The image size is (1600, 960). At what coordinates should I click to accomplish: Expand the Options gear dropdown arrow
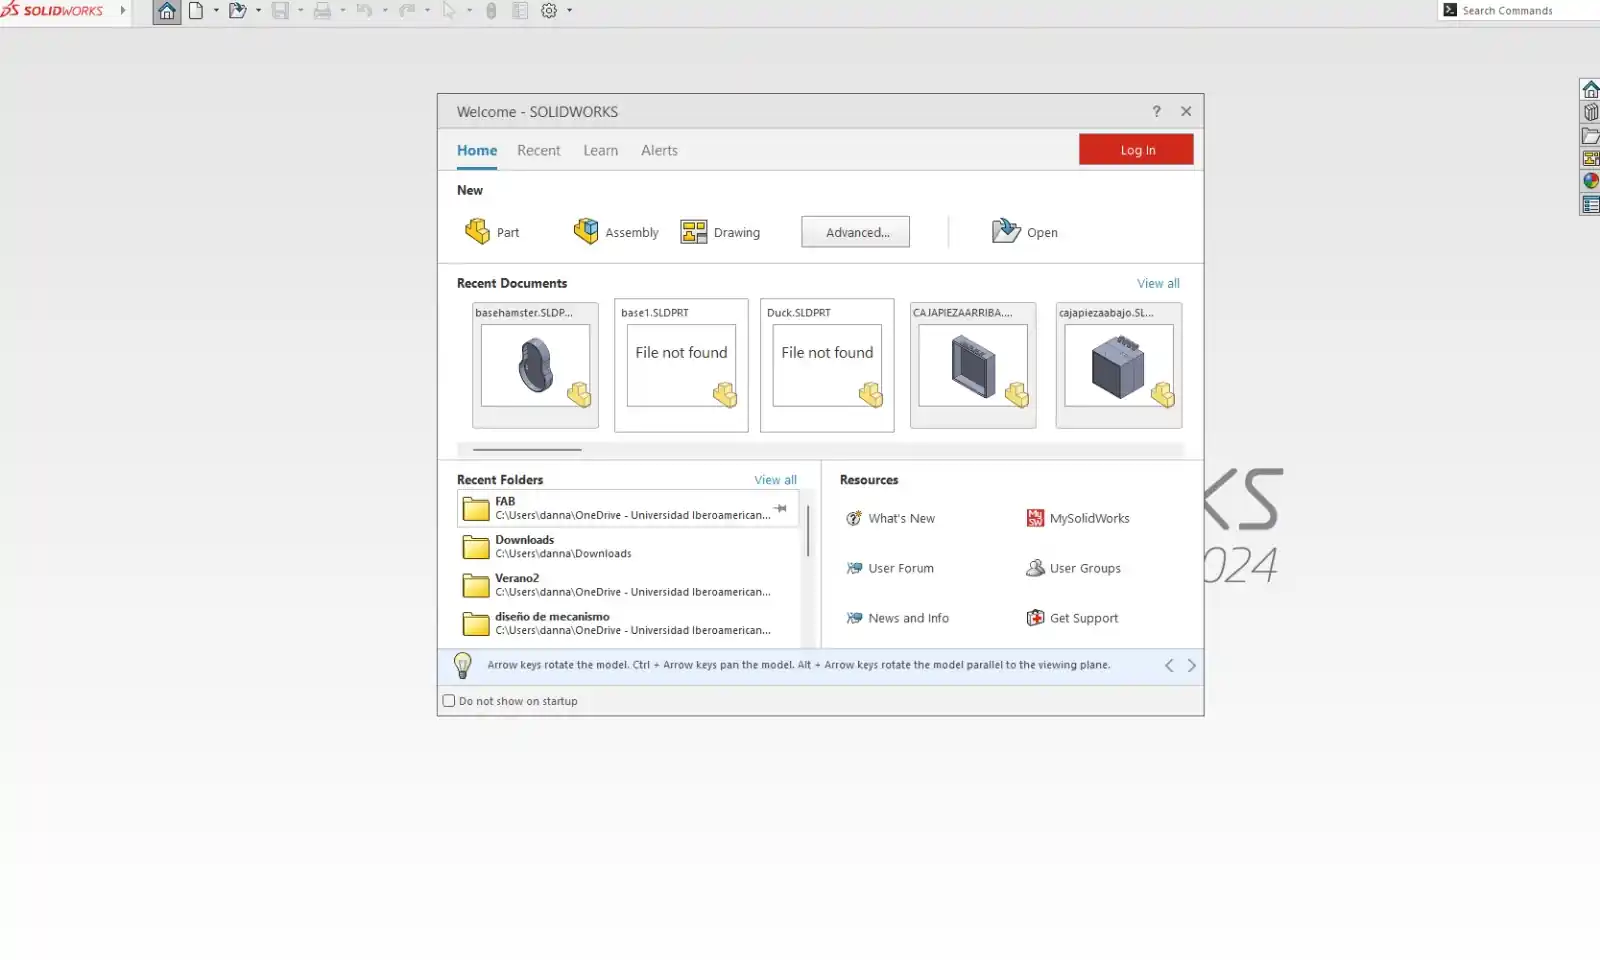570,11
